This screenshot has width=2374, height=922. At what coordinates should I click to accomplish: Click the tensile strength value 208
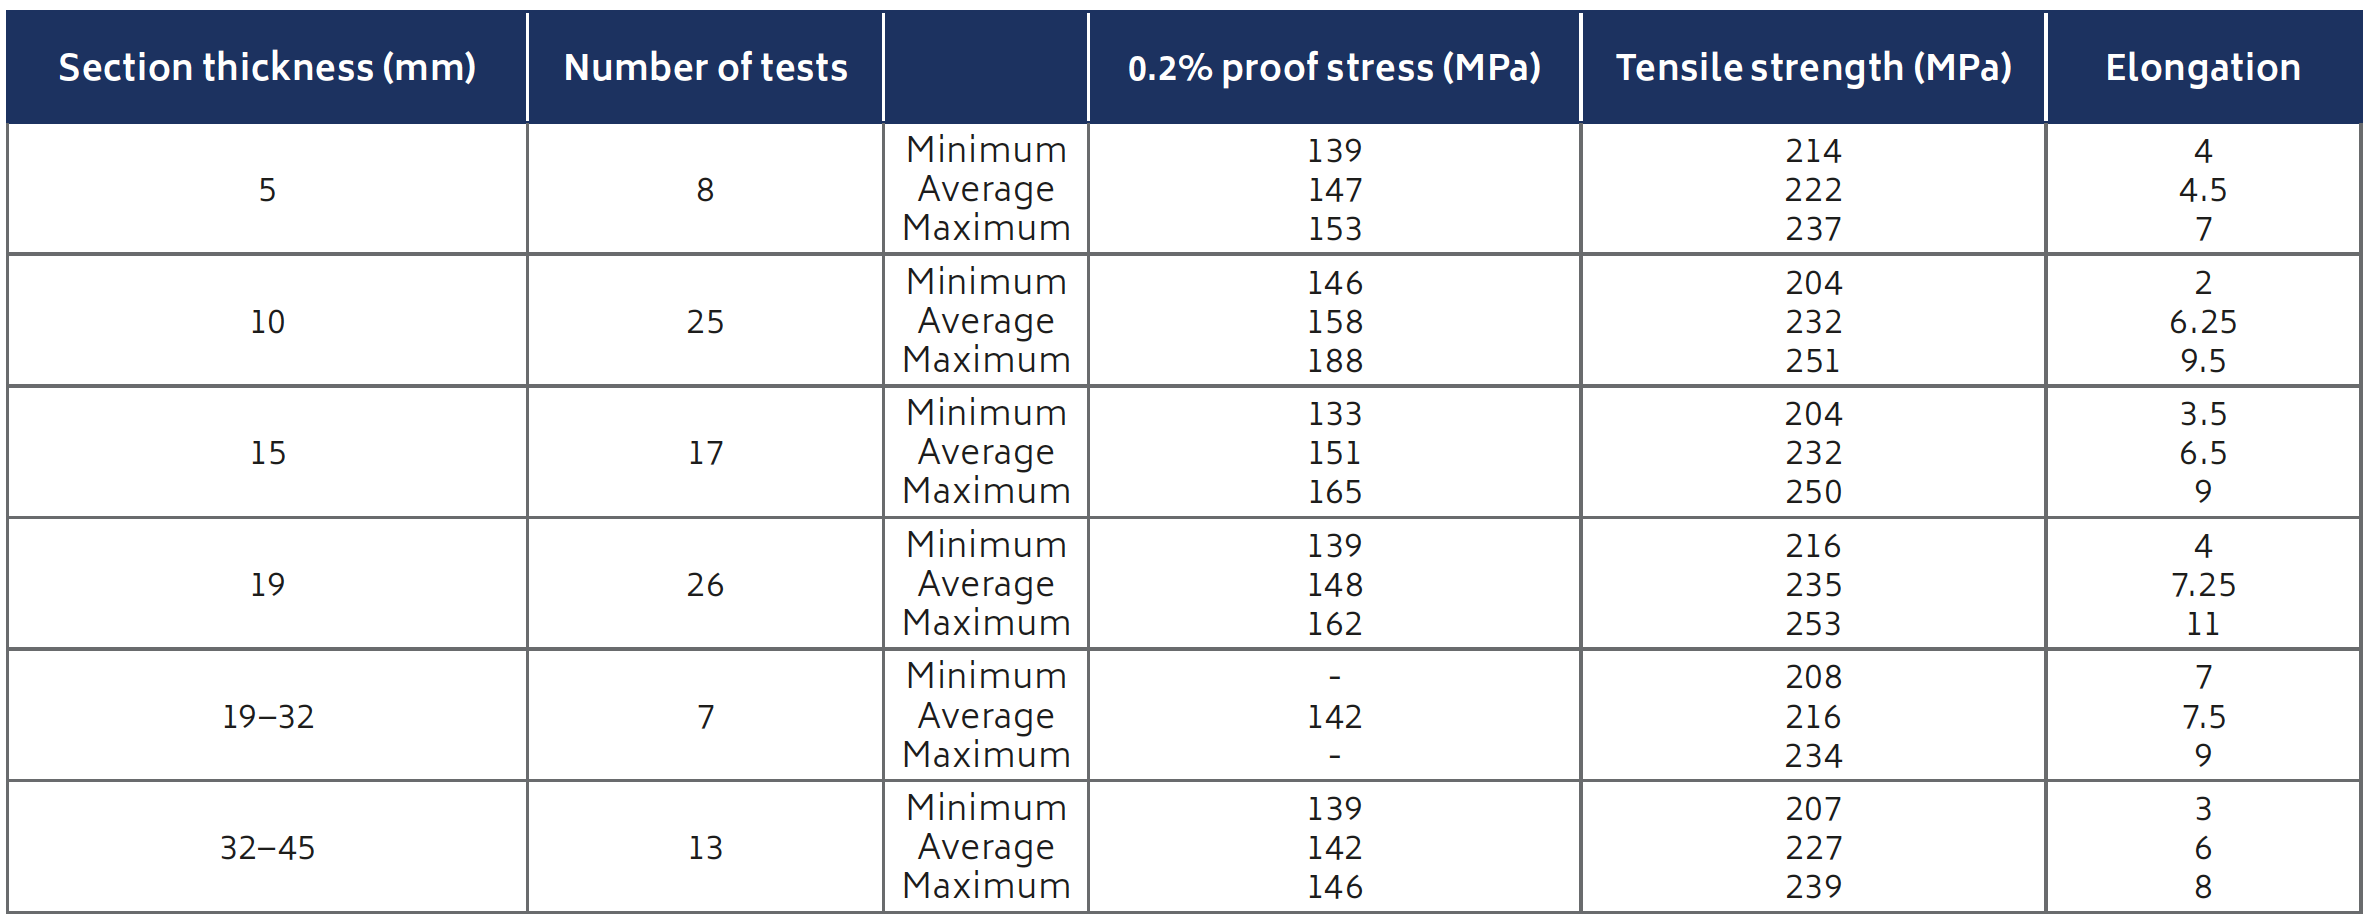point(1813,677)
